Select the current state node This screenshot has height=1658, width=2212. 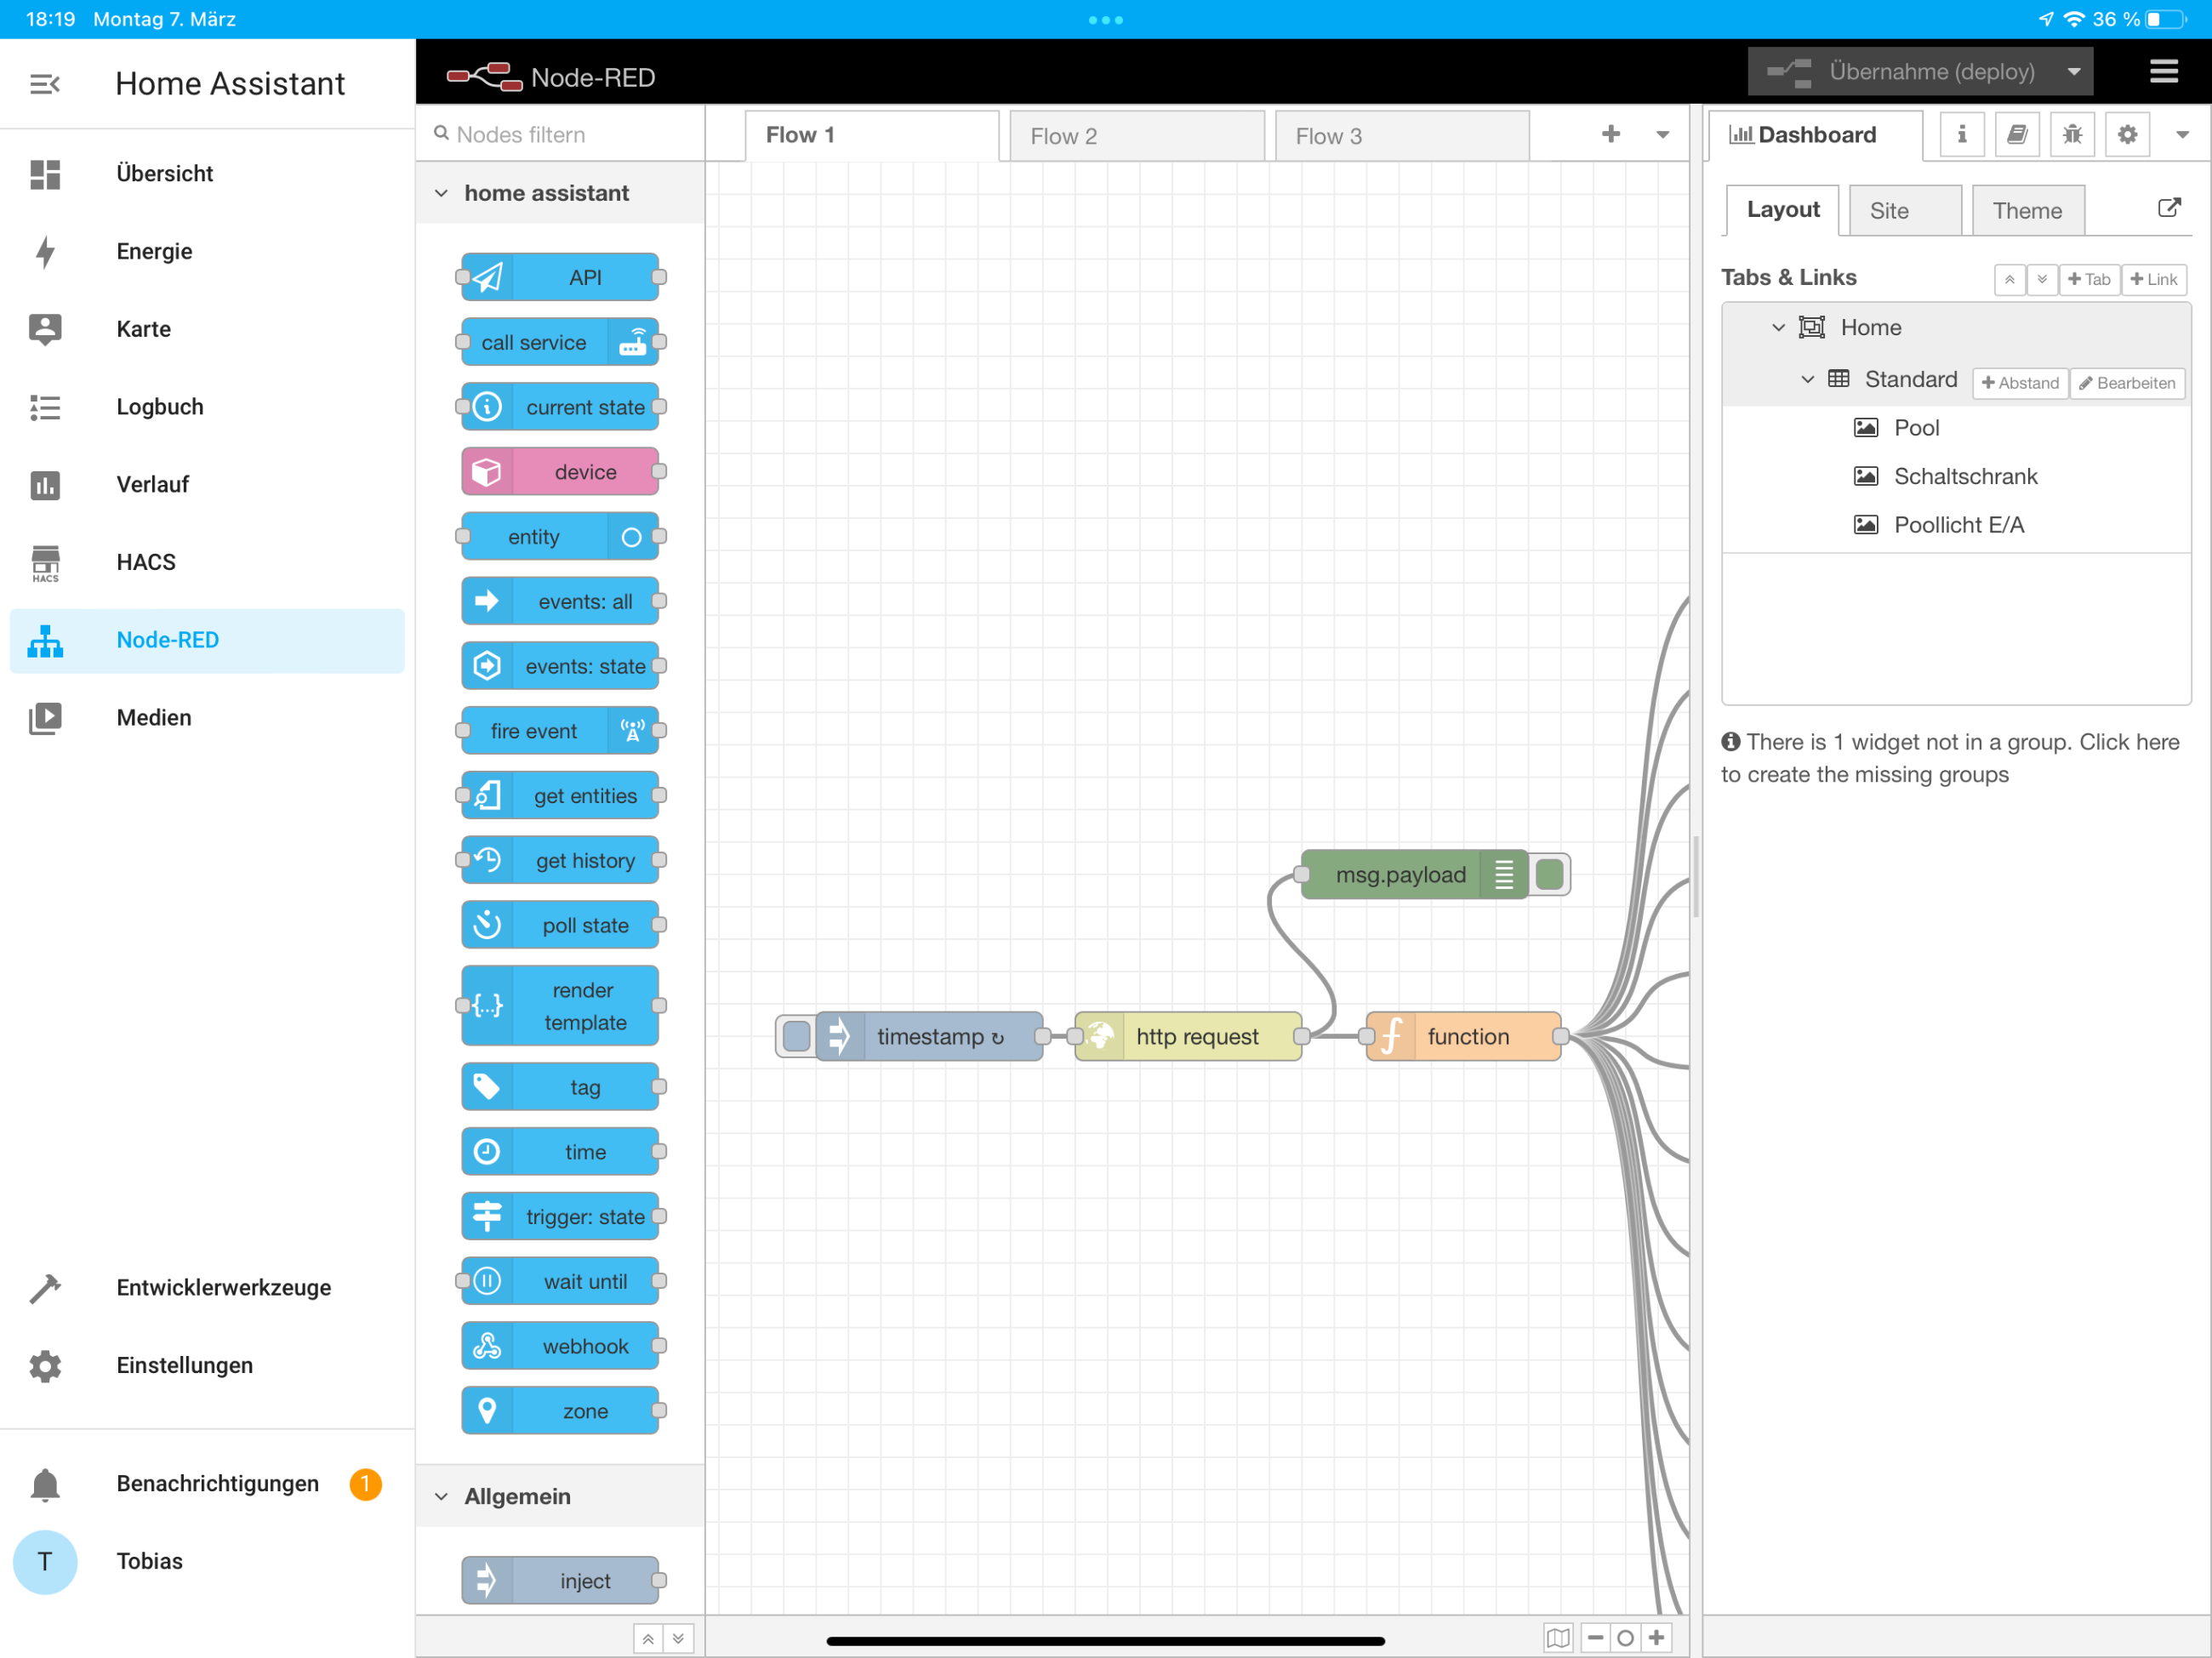tap(560, 407)
